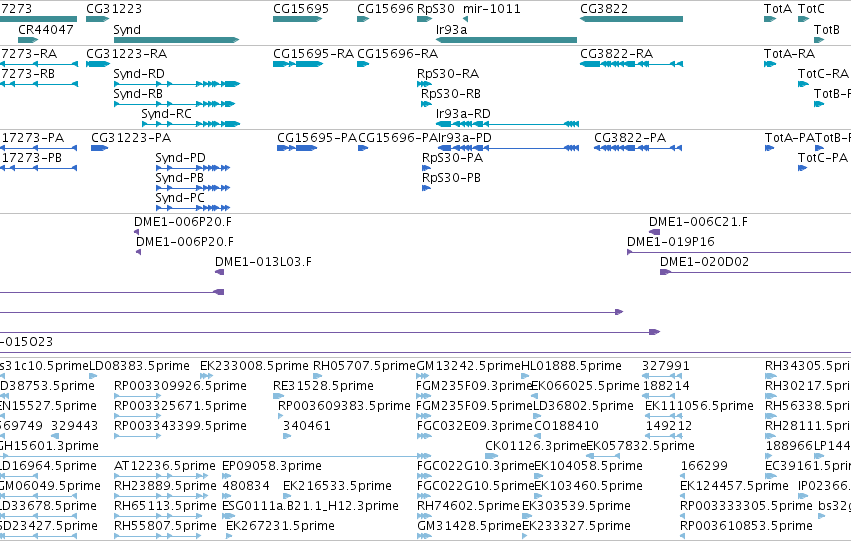Screen dimensions: 851x541
Task: Select EST EK057832.5prime
Action: pos(640,447)
